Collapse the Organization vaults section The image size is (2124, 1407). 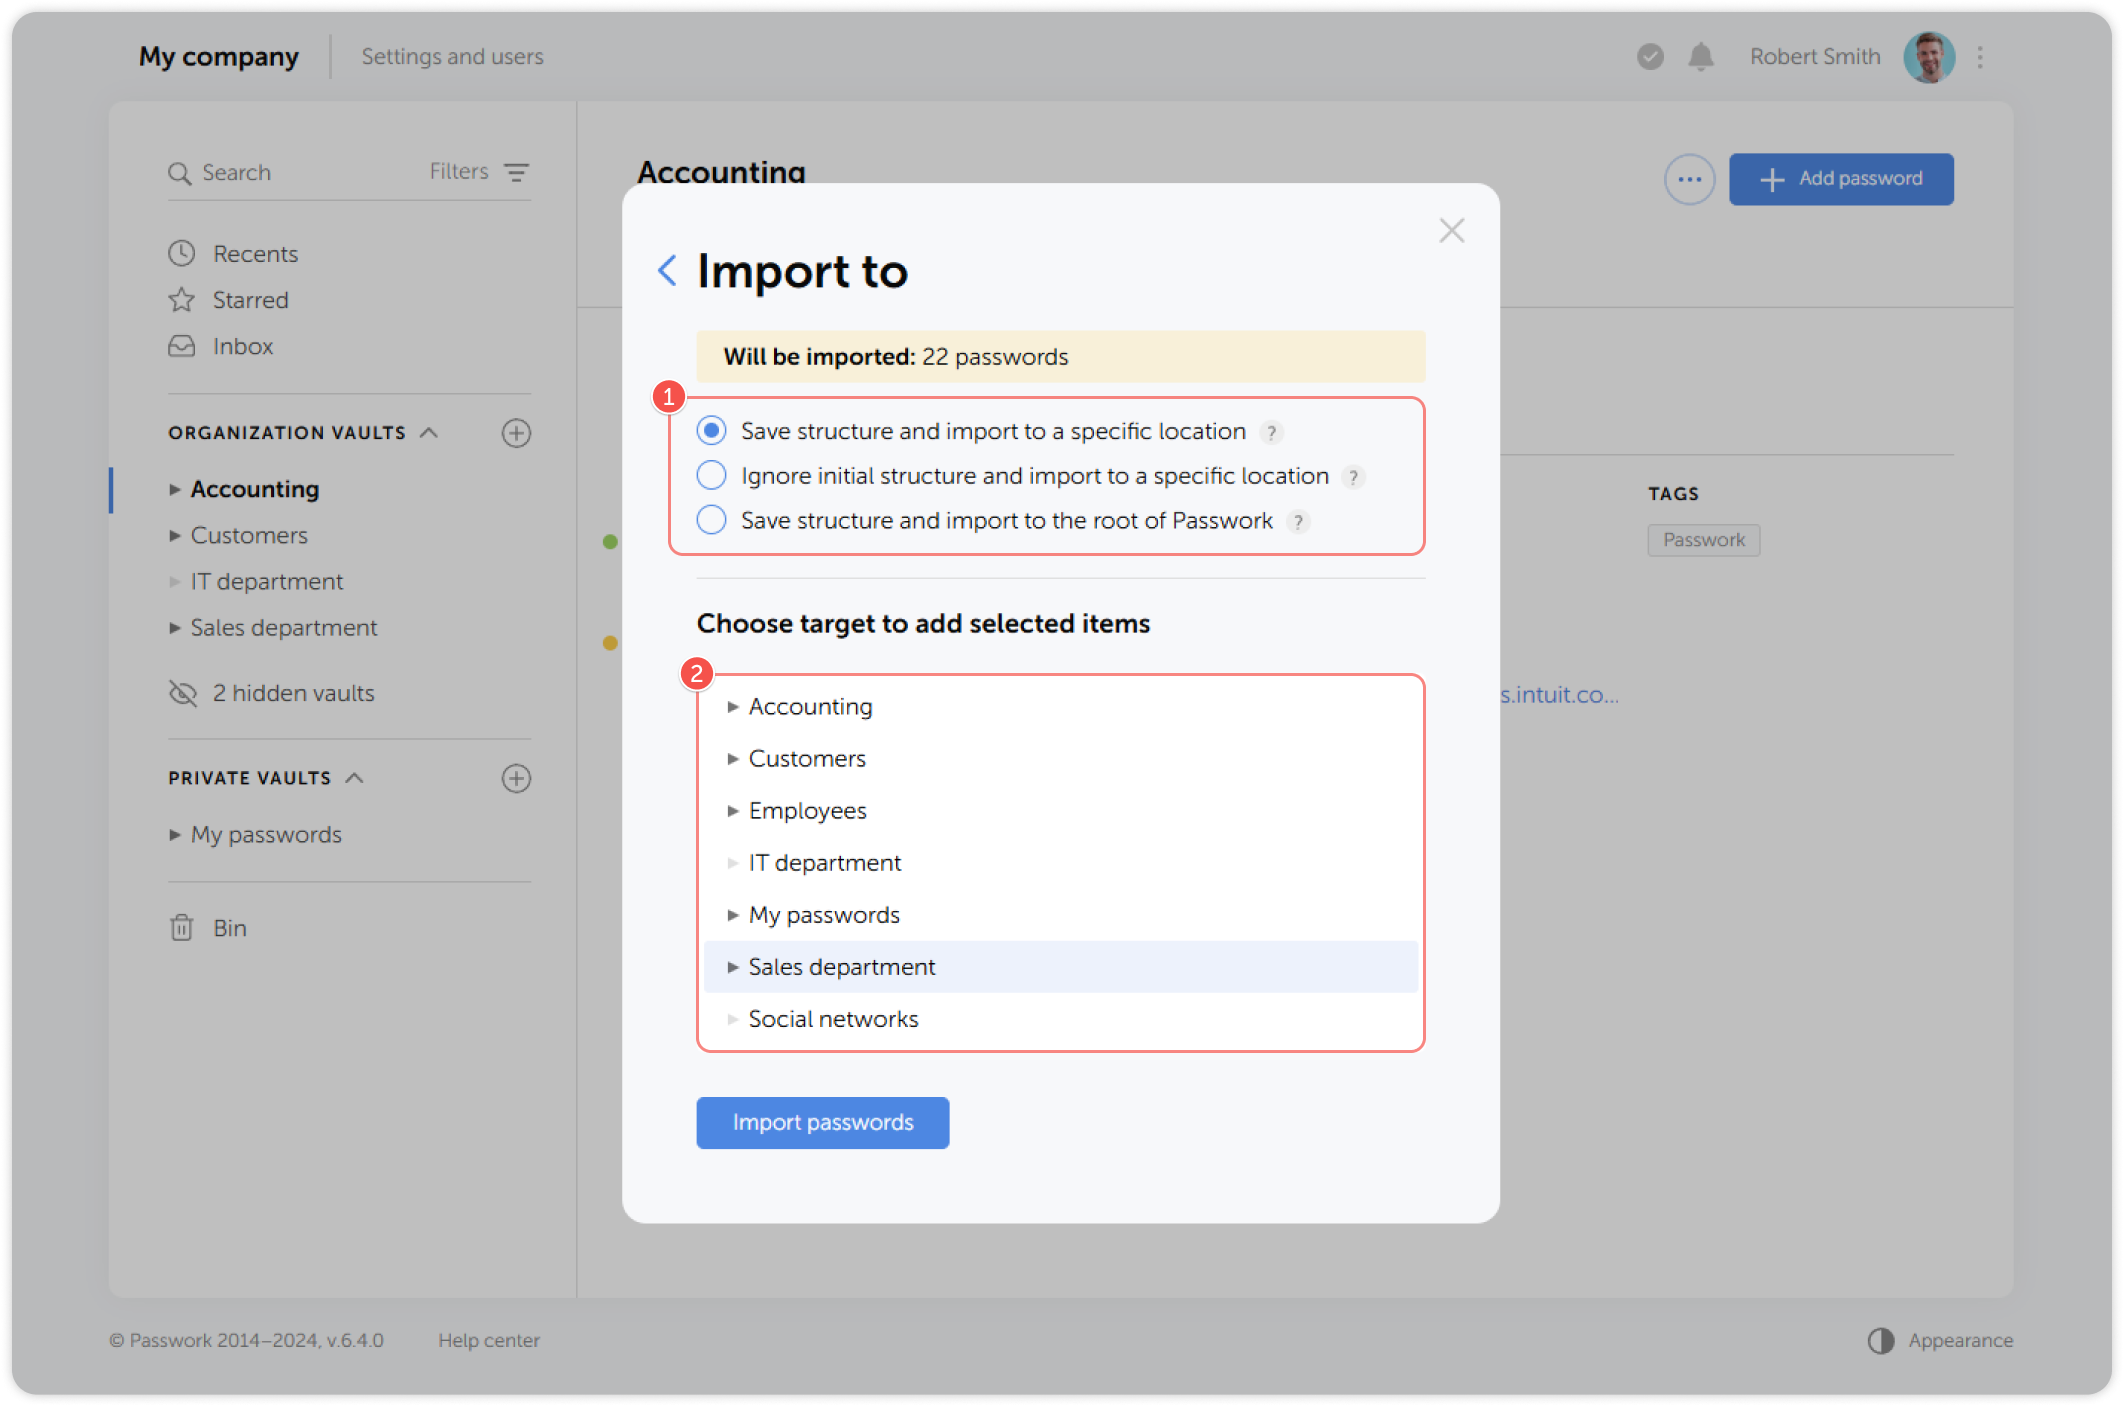(x=431, y=432)
